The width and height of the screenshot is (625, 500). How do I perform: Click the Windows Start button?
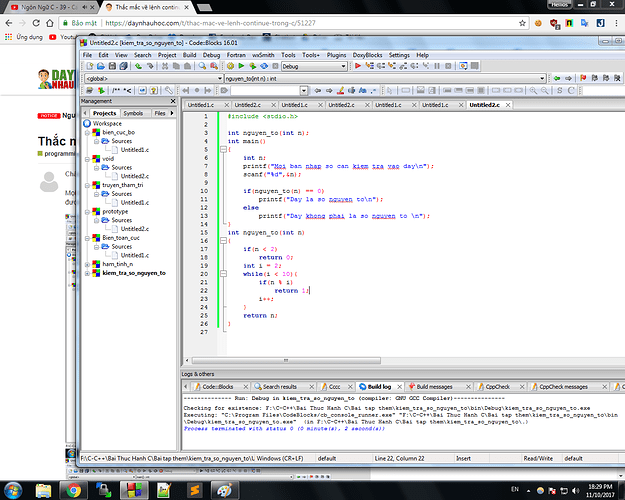[15, 490]
